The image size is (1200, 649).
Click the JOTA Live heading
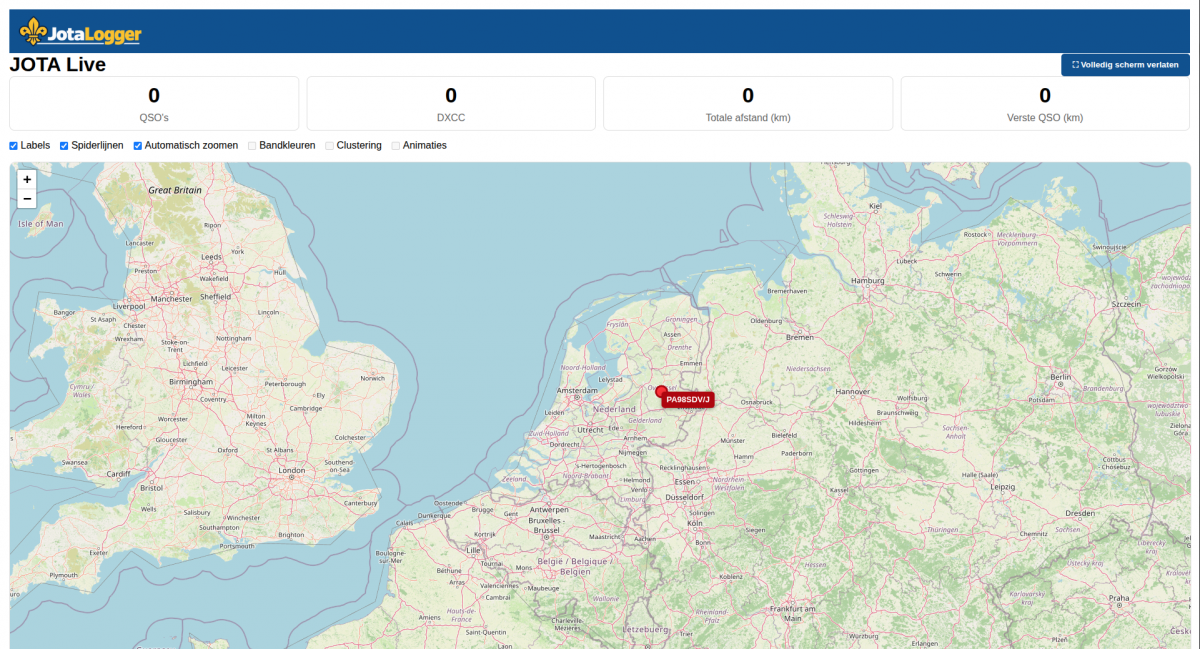(58, 65)
